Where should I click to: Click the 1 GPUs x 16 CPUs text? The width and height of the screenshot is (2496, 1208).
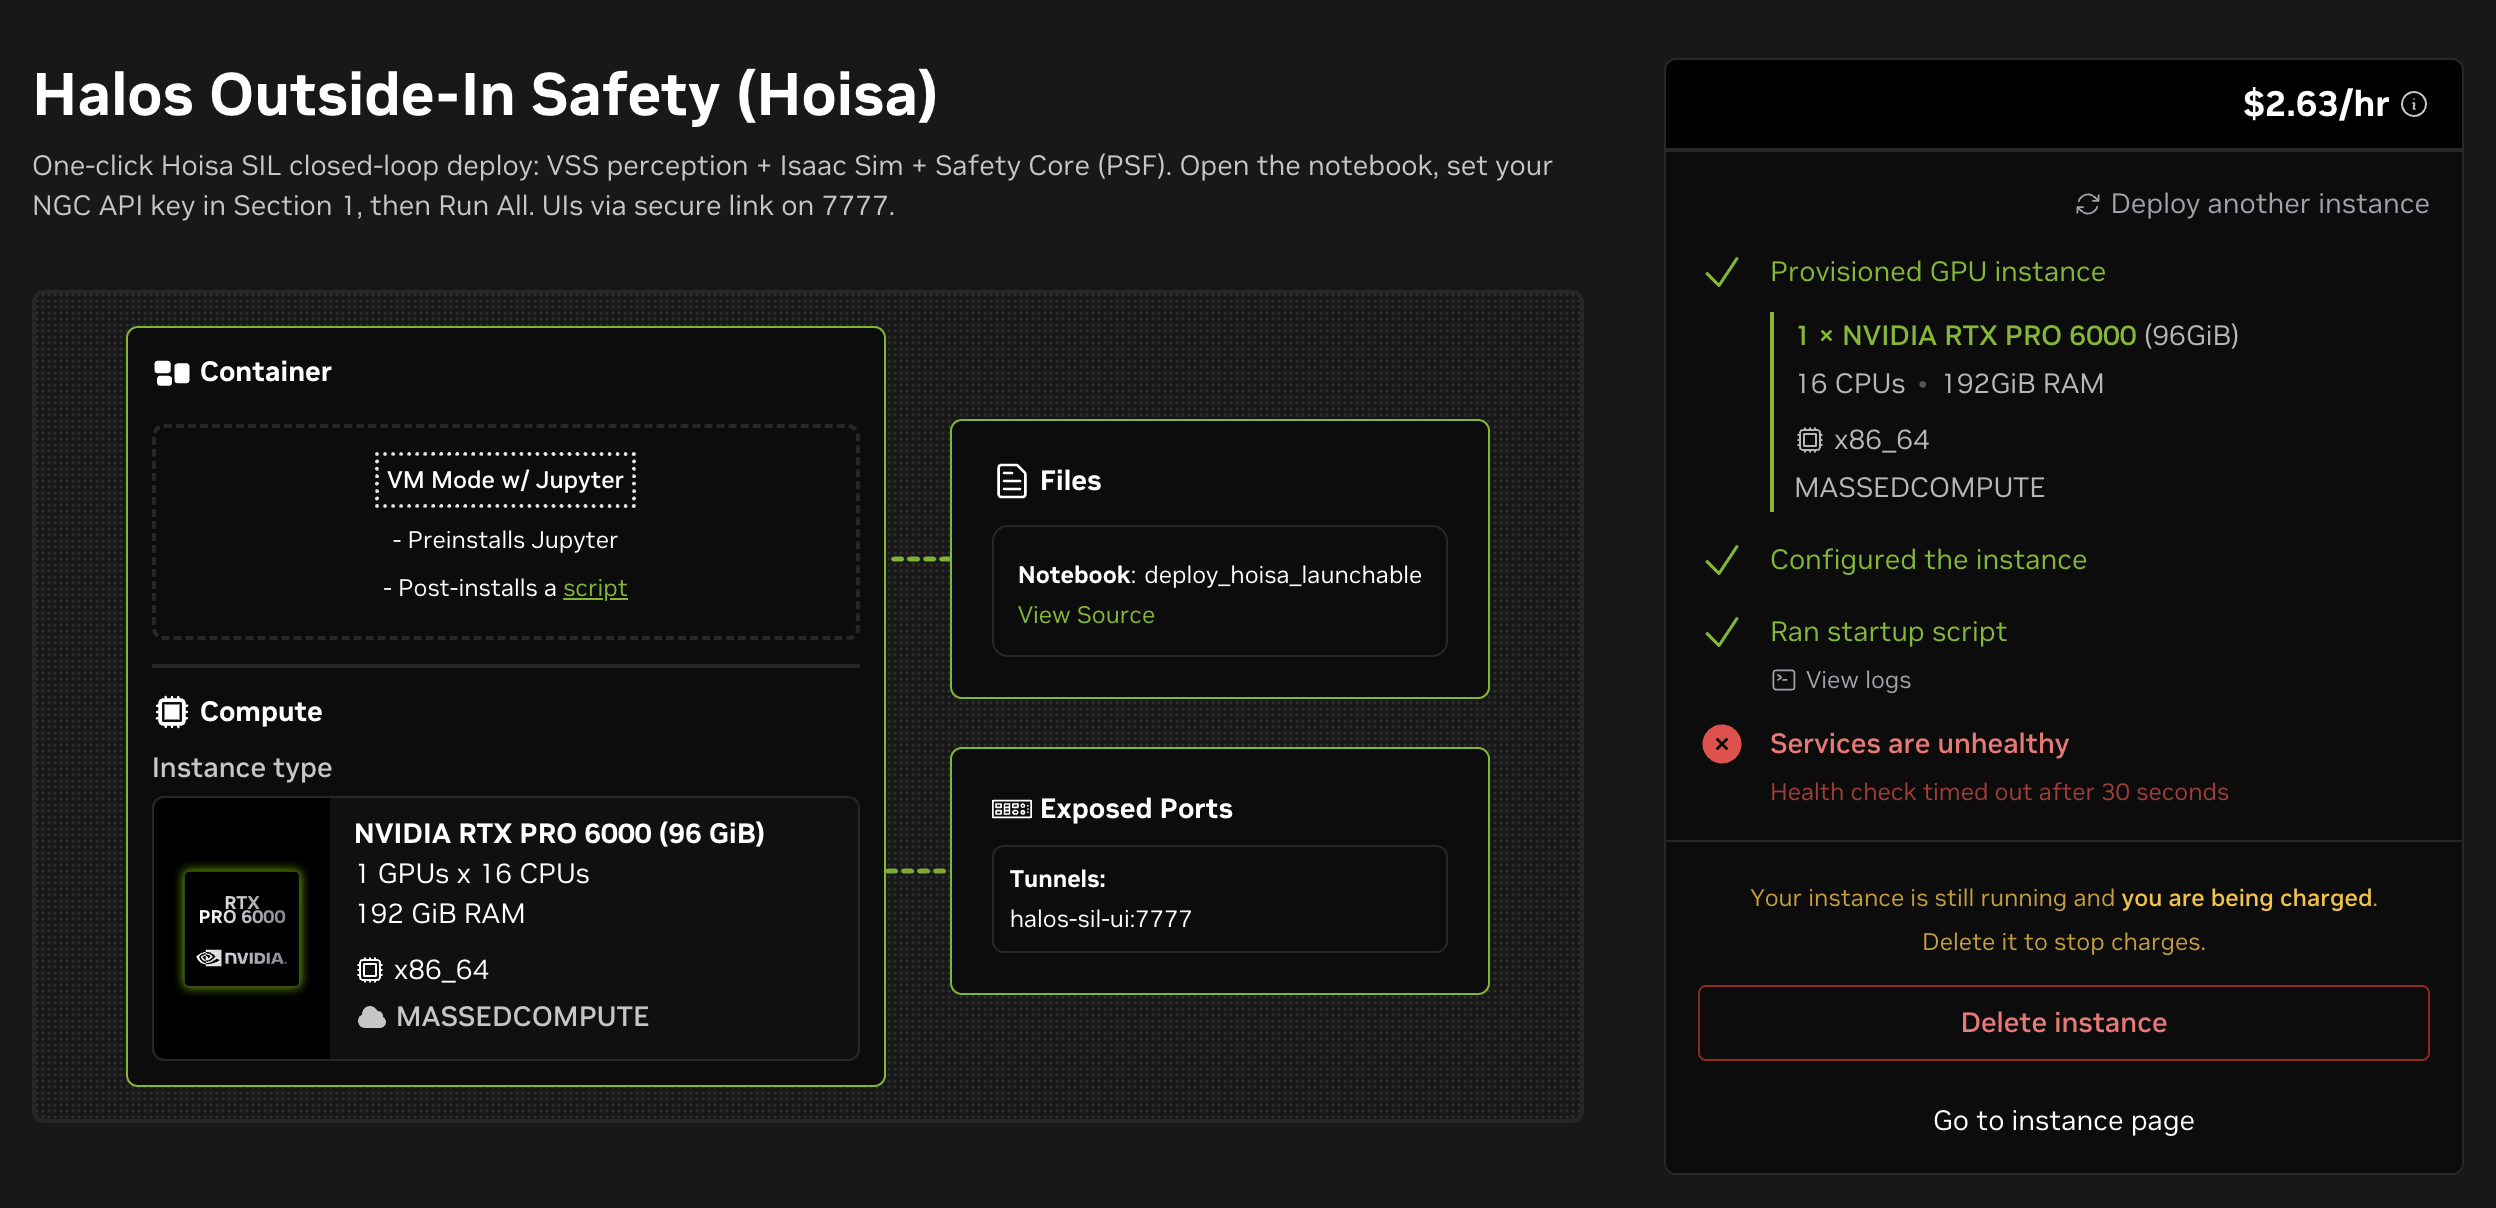(x=473, y=874)
